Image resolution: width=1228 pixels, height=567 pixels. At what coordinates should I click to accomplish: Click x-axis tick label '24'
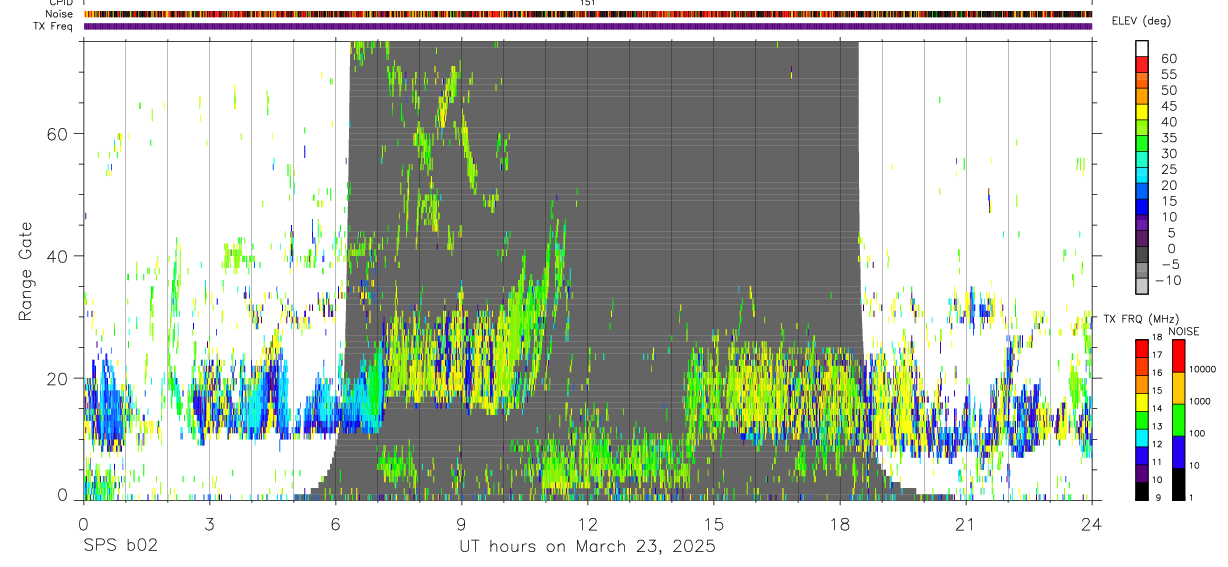[x=1091, y=524]
